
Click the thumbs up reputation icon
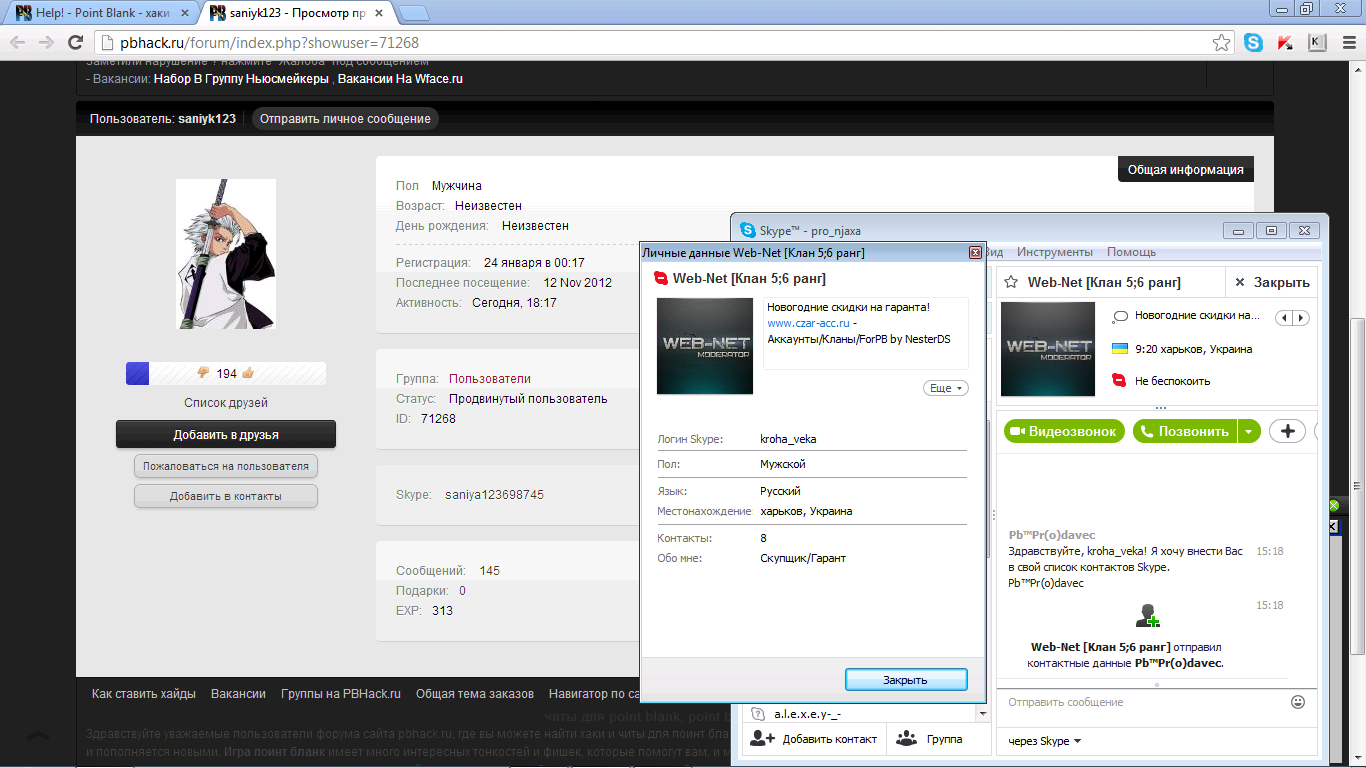(248, 373)
